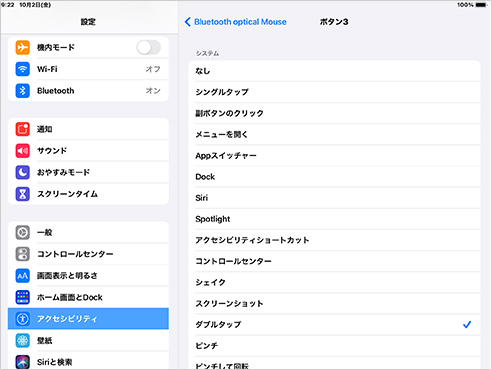
Task: Click the Home Screen & Dock icon
Action: click(23, 297)
